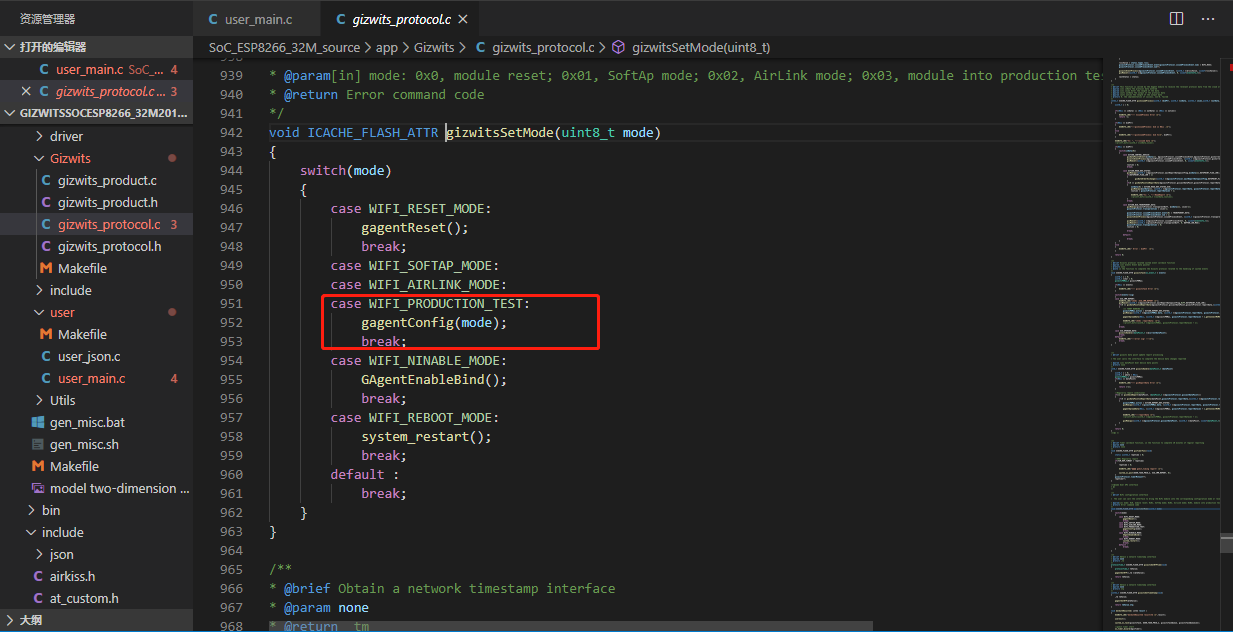Open the Makefile under Gizwits folder
The image size is (1233, 632).
(82, 268)
